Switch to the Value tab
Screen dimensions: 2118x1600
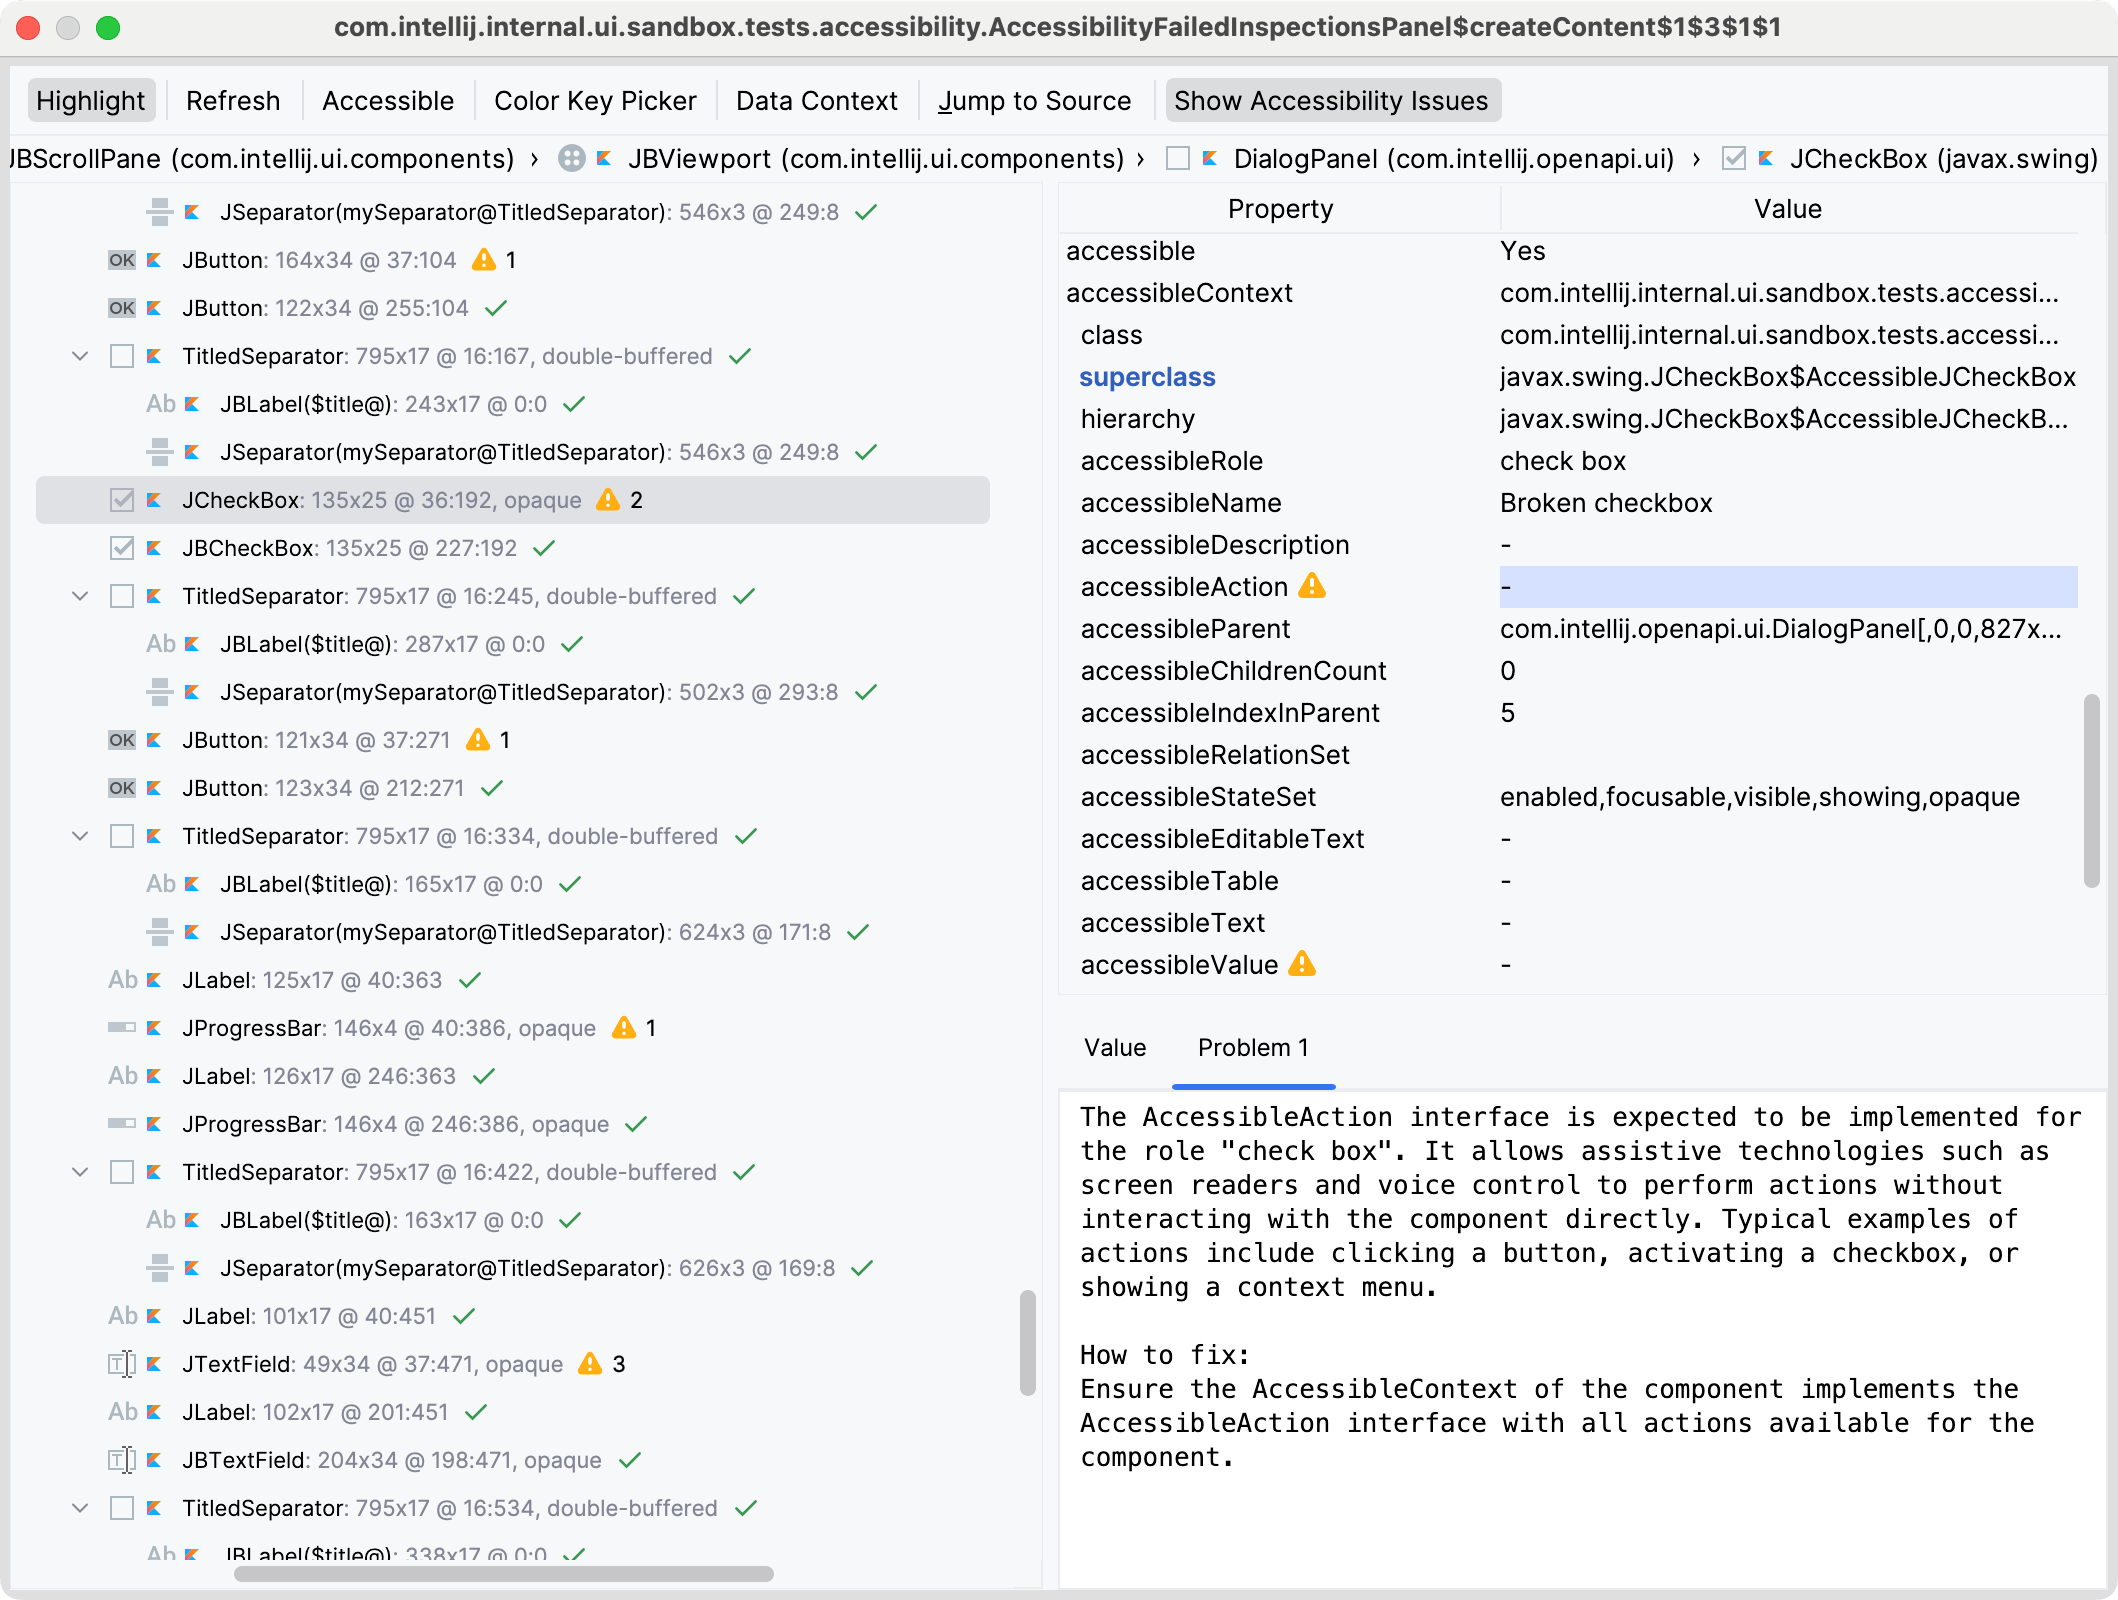pos(1114,1048)
